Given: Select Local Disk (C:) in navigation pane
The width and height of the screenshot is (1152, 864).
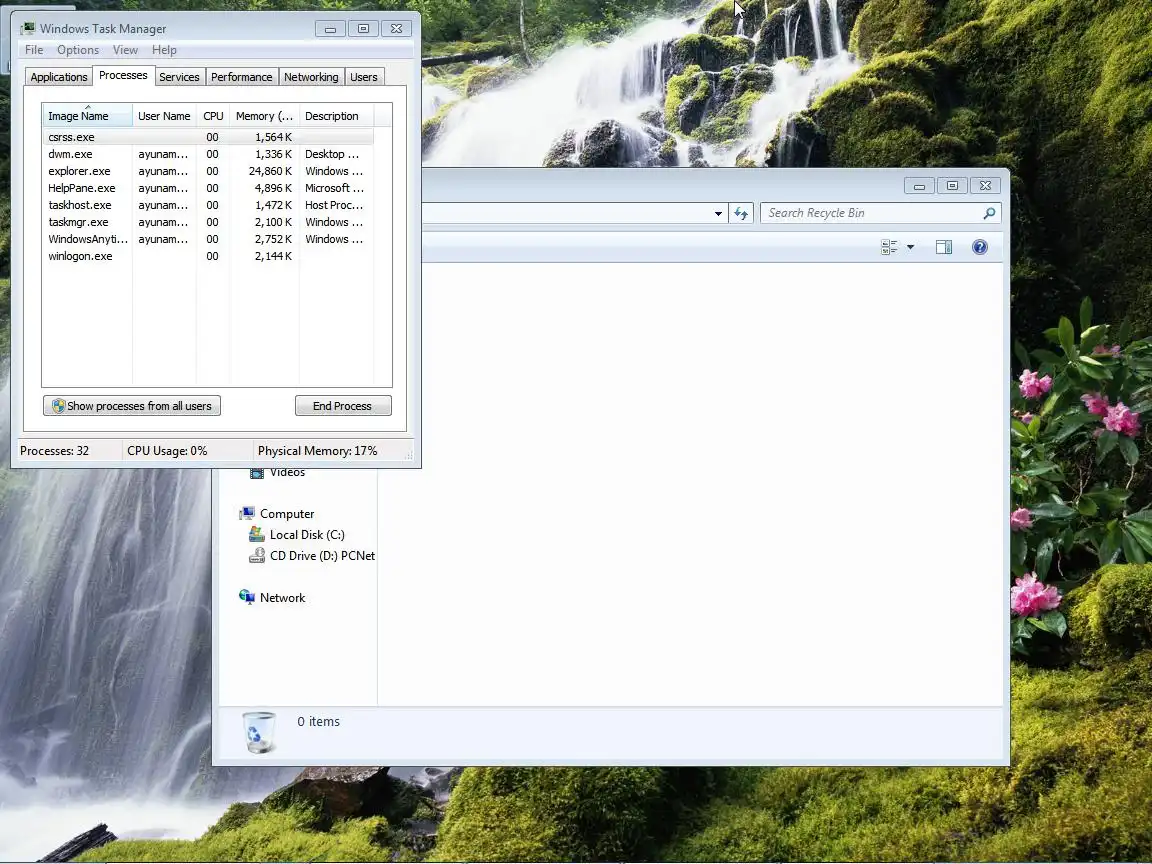Looking at the screenshot, I should 307,535.
